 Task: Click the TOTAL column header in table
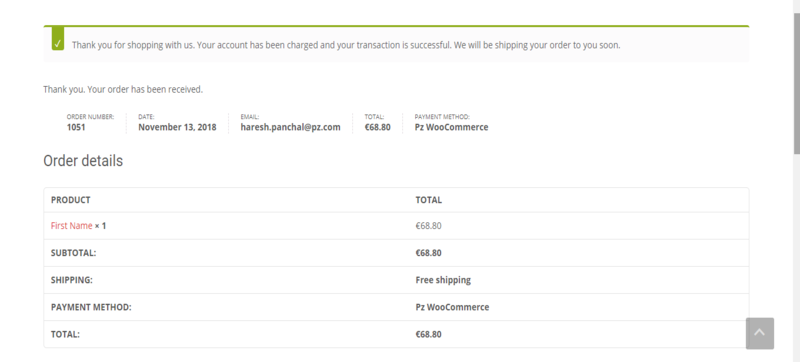click(429, 200)
